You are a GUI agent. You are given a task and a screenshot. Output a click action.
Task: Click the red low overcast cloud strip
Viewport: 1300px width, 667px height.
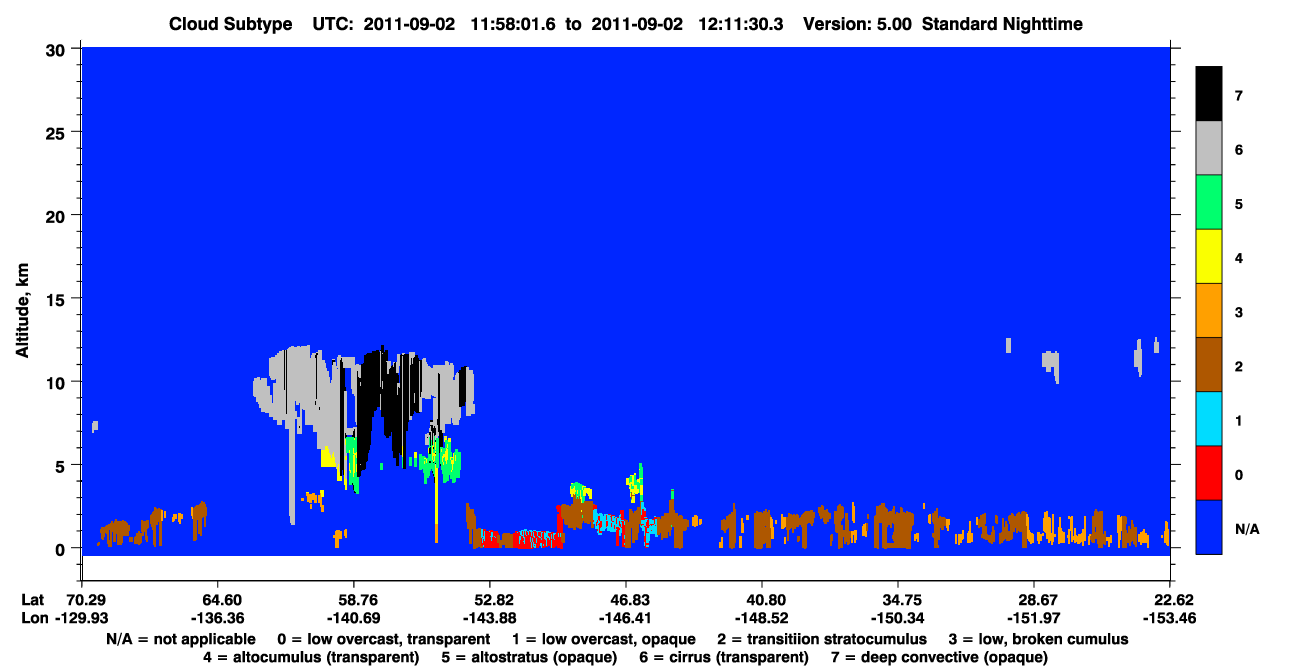click(x=515, y=540)
